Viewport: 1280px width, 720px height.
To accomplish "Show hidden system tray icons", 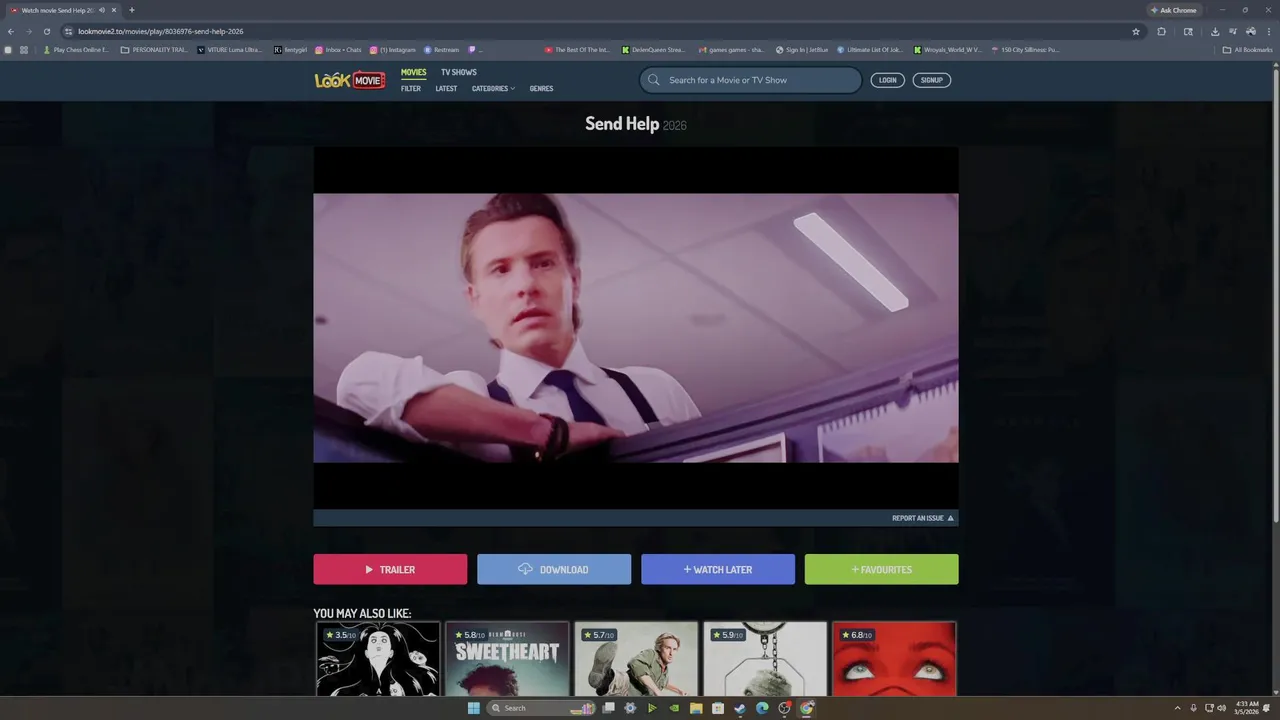I will pyautogui.click(x=1177, y=708).
